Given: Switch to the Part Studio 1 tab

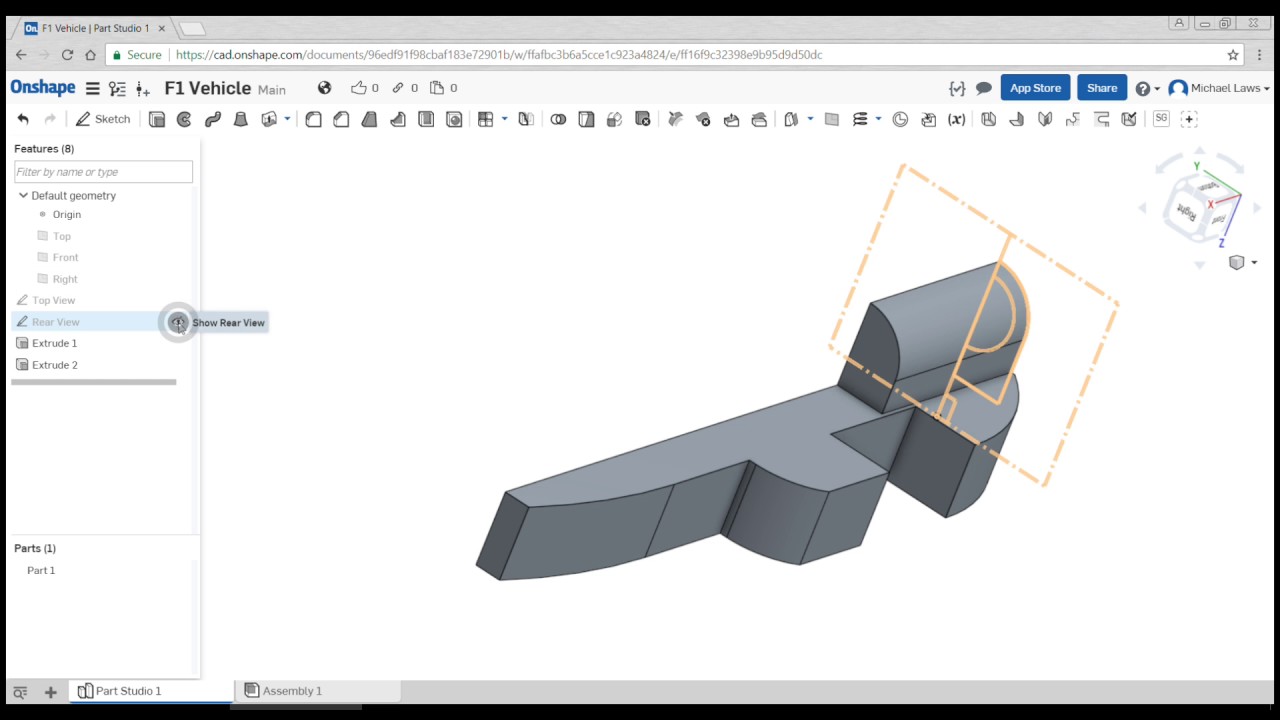Looking at the screenshot, I should tap(151, 691).
